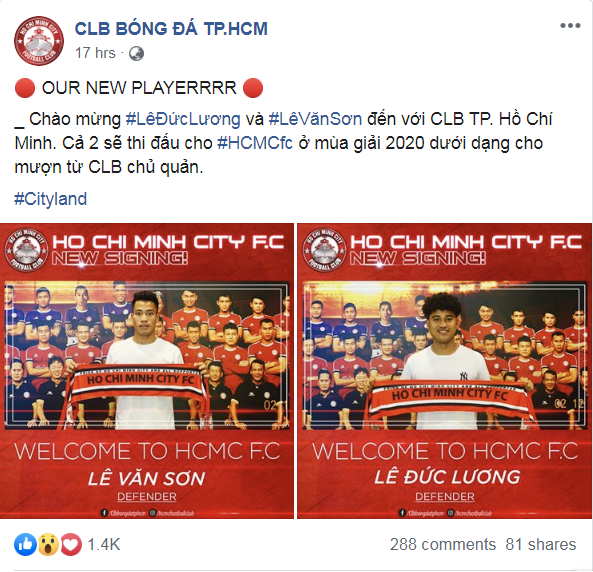Viewport: 593px width, 572px height.
Task: Click the 17 hrs timestamp
Action: point(95,53)
